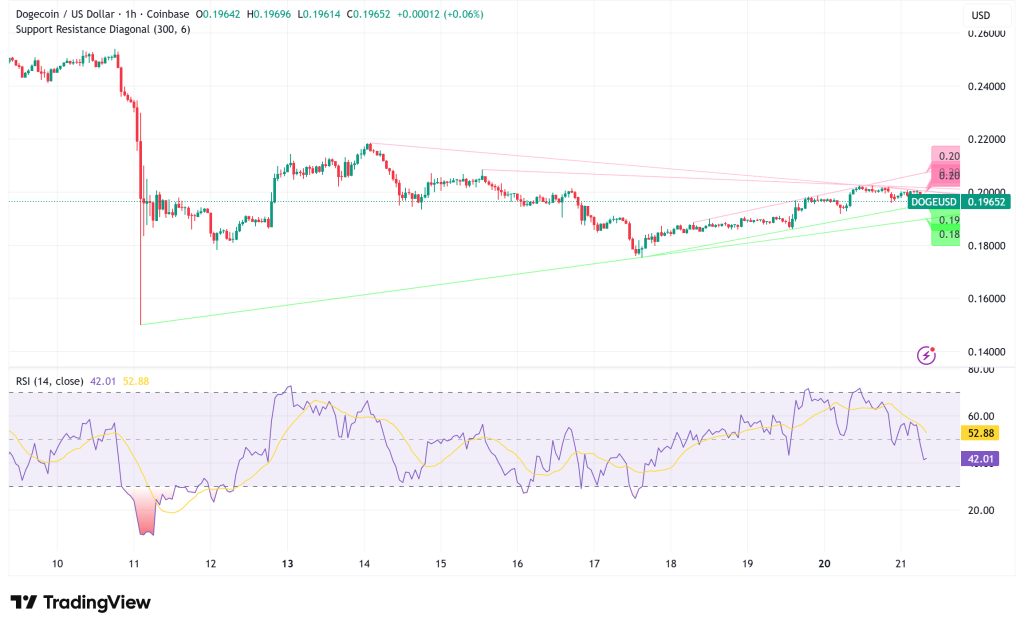Click the date 11 on time axis
This screenshot has width=1024, height=629.
tap(134, 564)
